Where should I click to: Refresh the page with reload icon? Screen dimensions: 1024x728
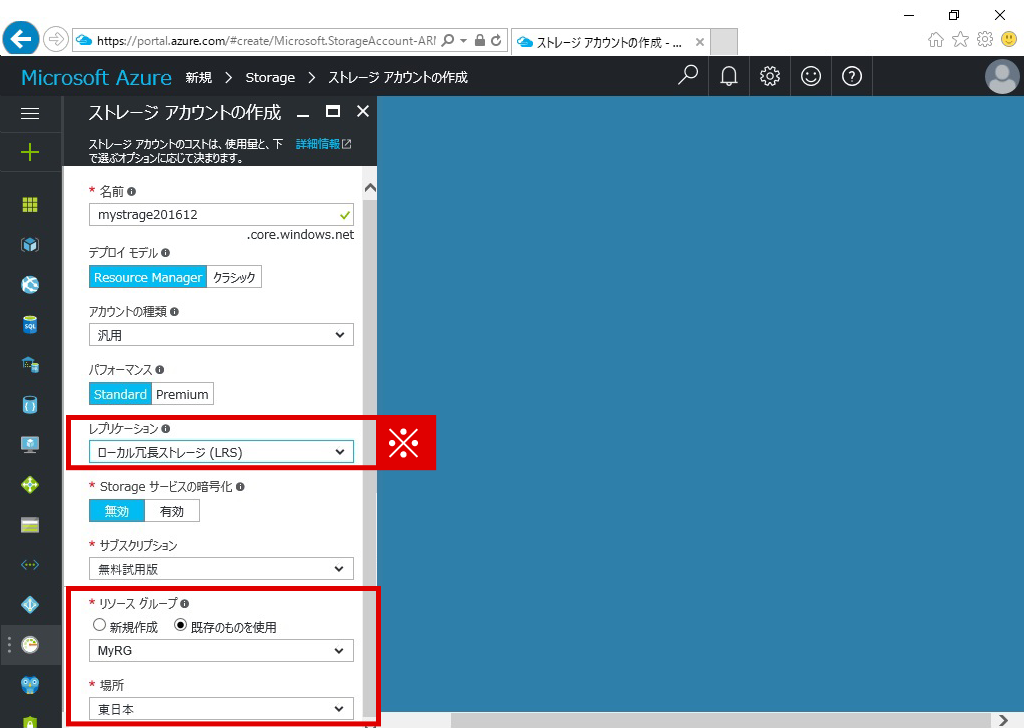[496, 40]
